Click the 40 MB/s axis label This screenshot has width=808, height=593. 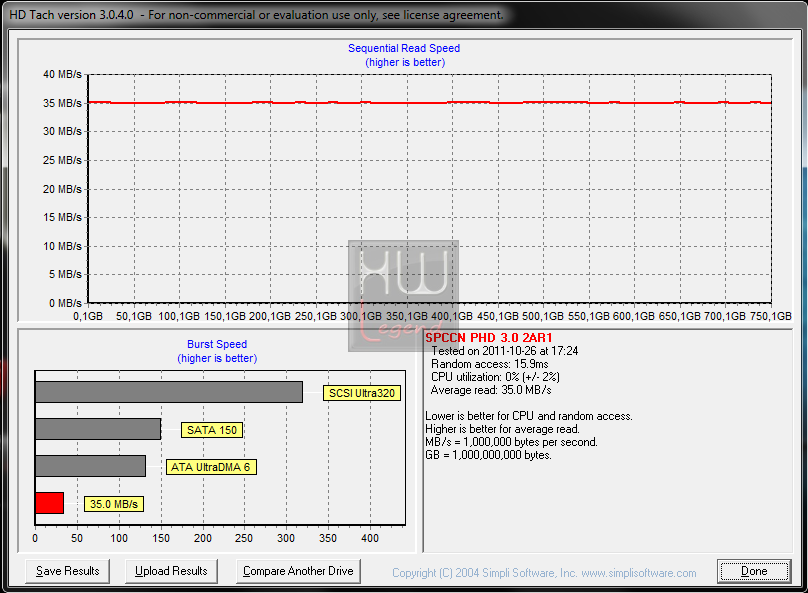62,74
